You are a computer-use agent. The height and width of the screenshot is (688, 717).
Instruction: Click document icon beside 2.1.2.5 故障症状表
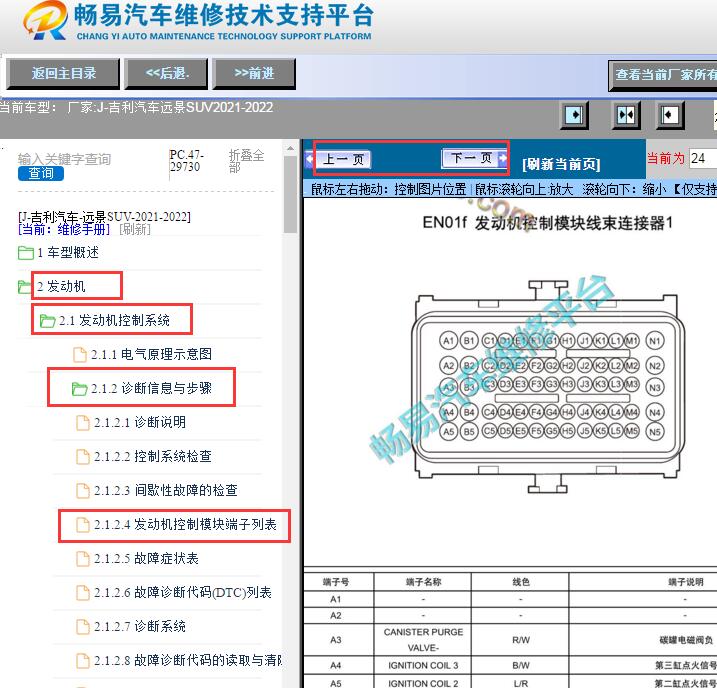pos(83,558)
